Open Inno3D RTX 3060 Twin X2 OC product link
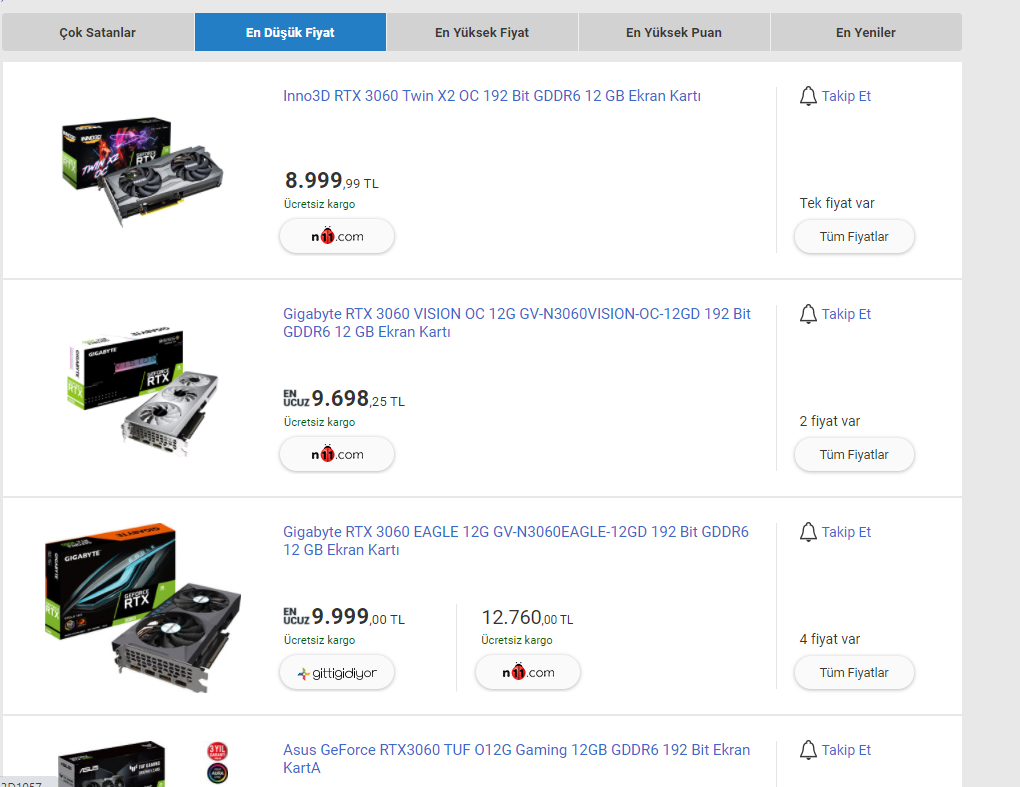1020x787 pixels. click(492, 96)
